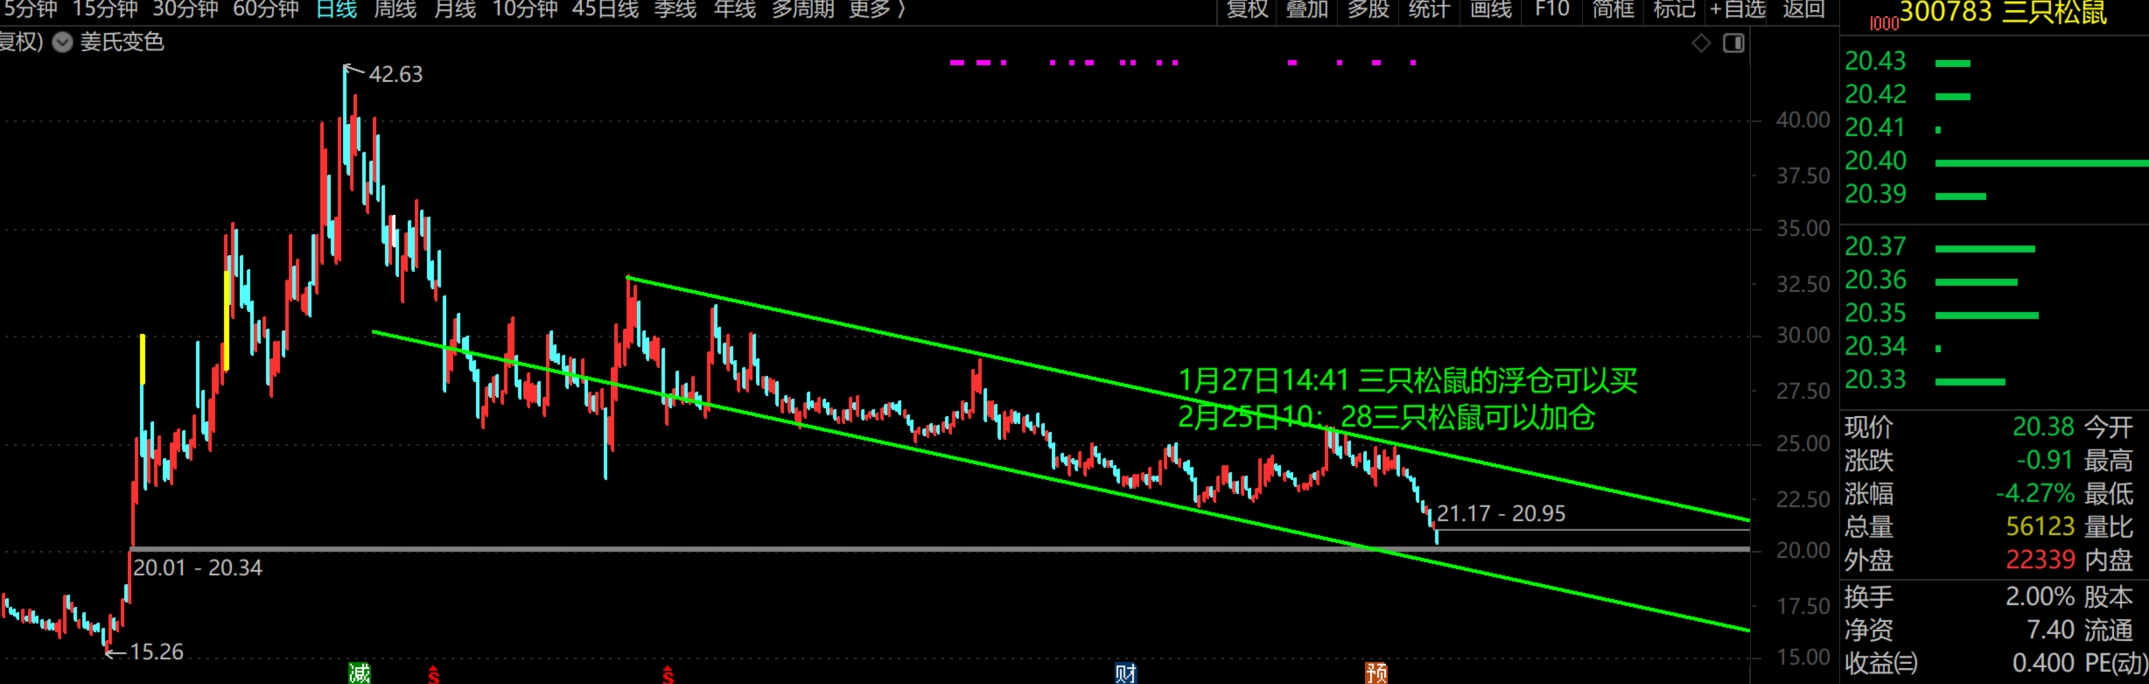Expand the 更多 period options
This screenshot has width=2149, height=684.
click(876, 10)
